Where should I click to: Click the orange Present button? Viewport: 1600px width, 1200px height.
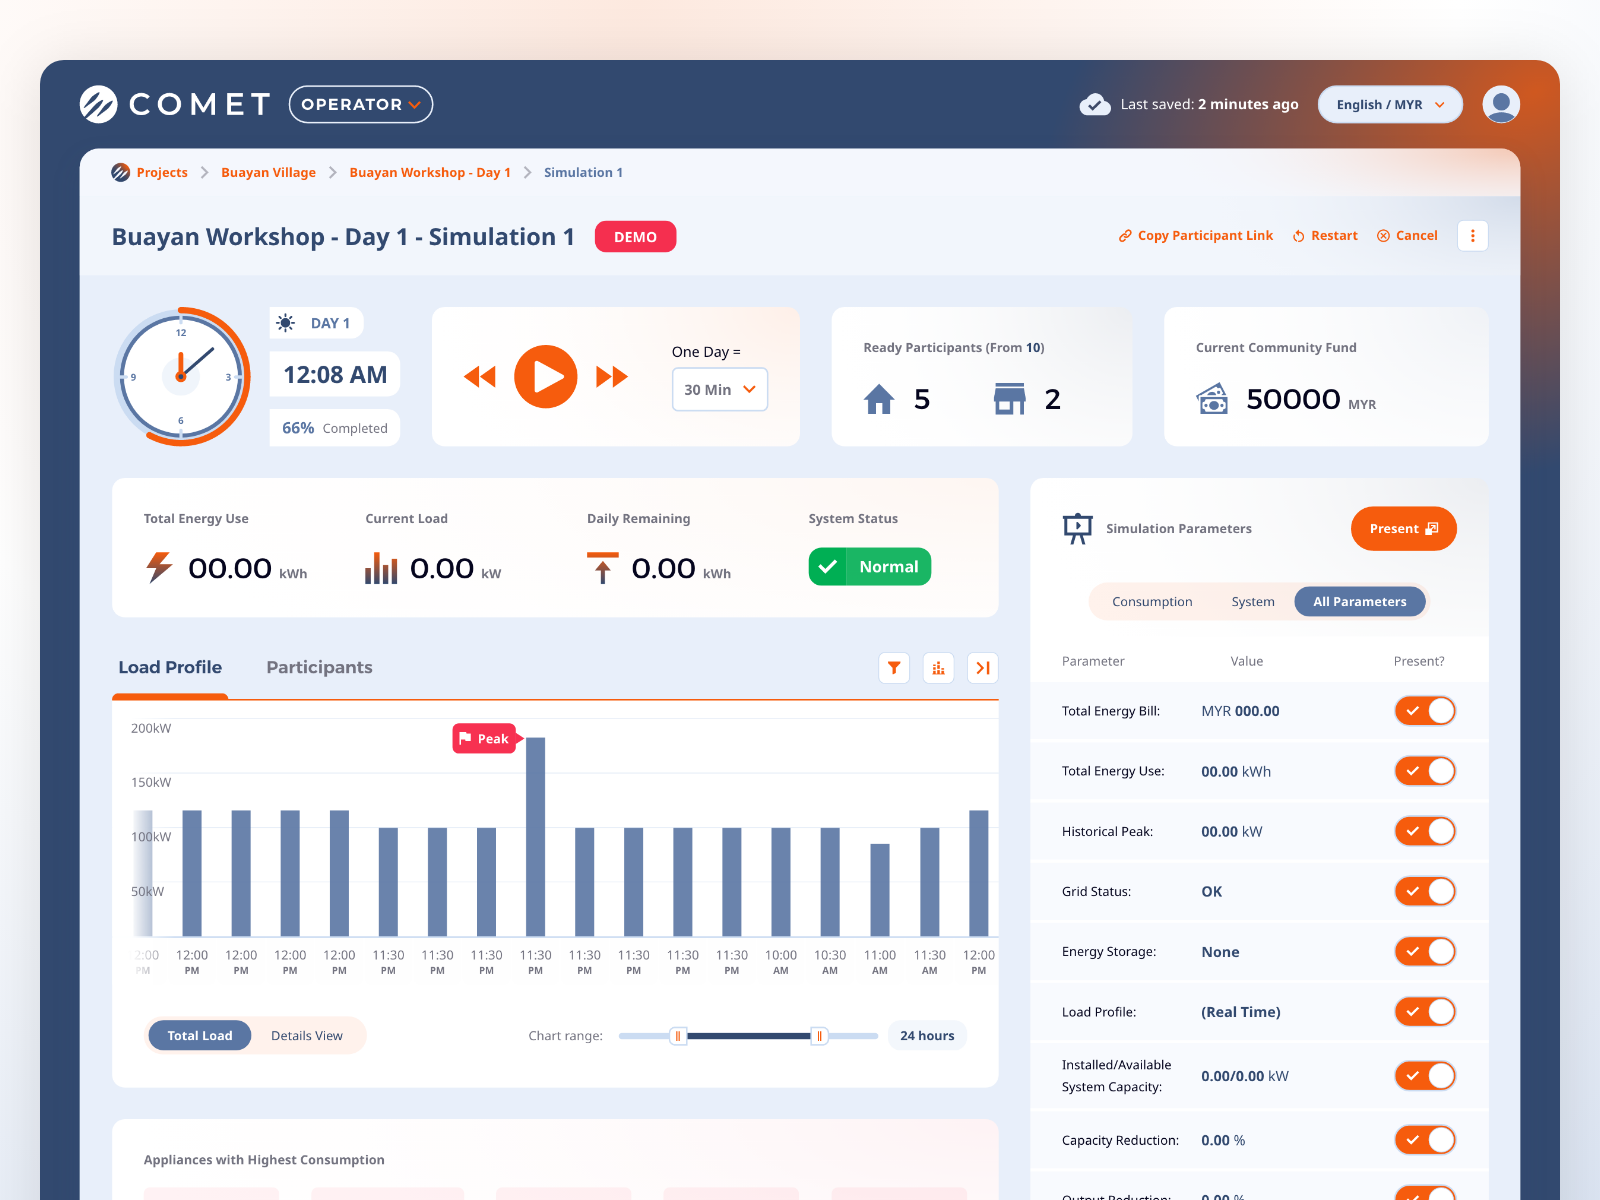(x=1403, y=529)
